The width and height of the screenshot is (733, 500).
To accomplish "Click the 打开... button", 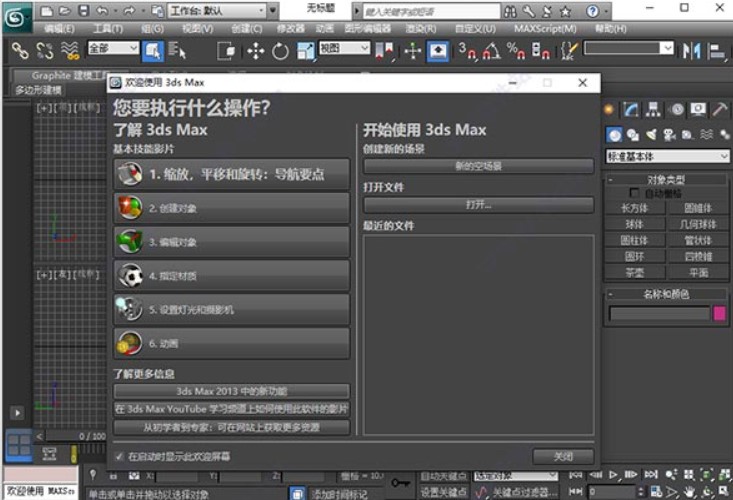I will (x=479, y=204).
